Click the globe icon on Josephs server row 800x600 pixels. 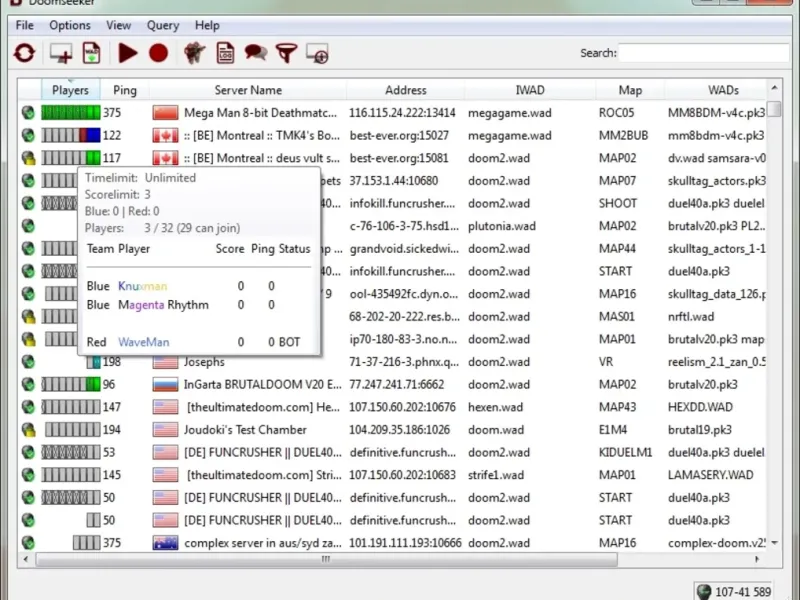(x=28, y=362)
